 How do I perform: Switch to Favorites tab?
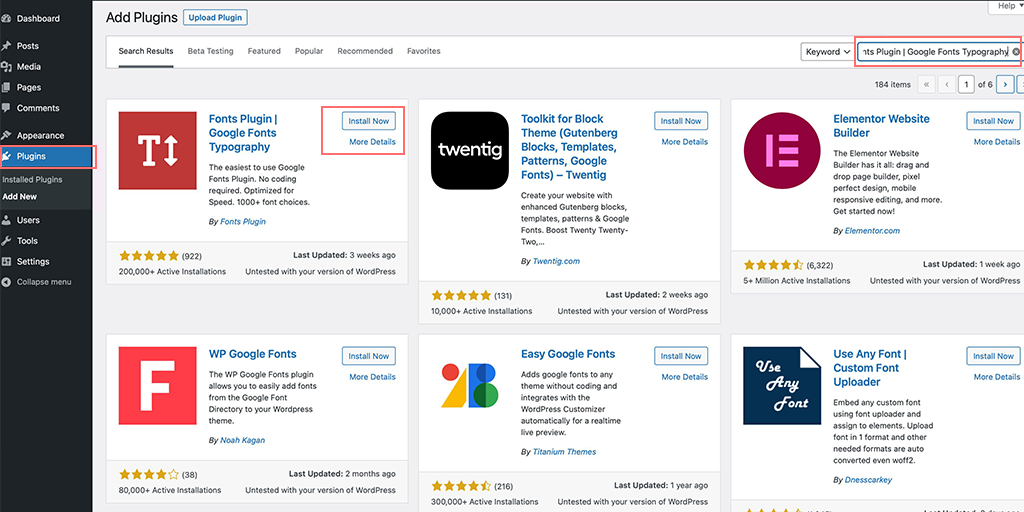(423, 51)
